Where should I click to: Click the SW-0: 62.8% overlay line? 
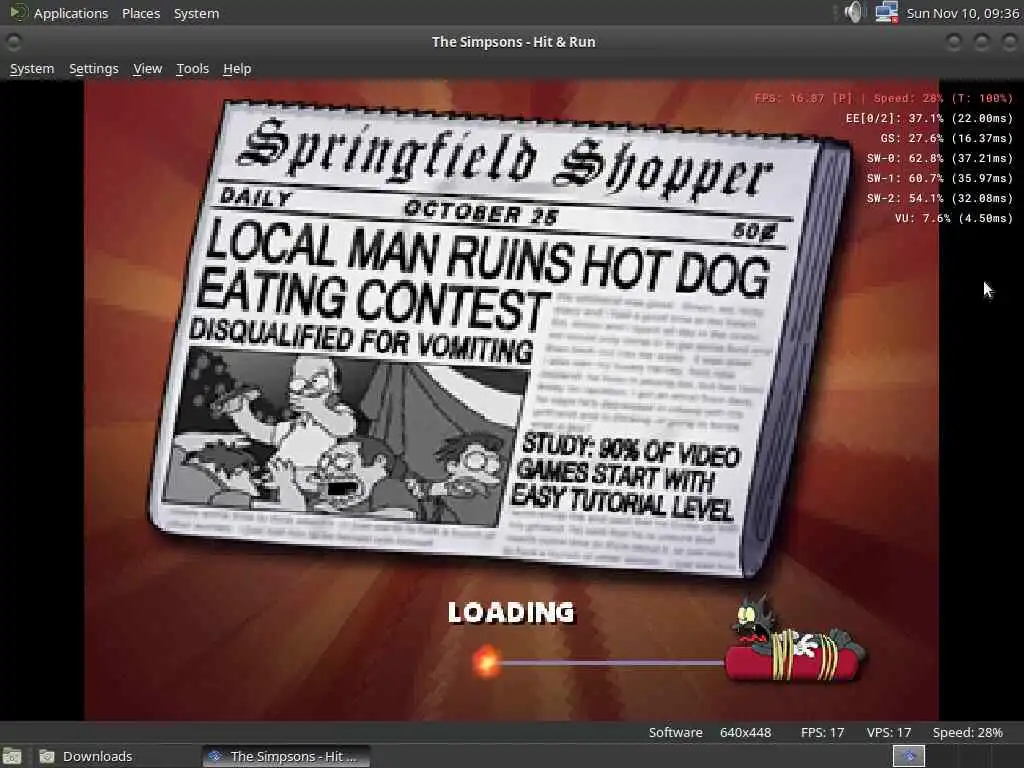[940, 158]
